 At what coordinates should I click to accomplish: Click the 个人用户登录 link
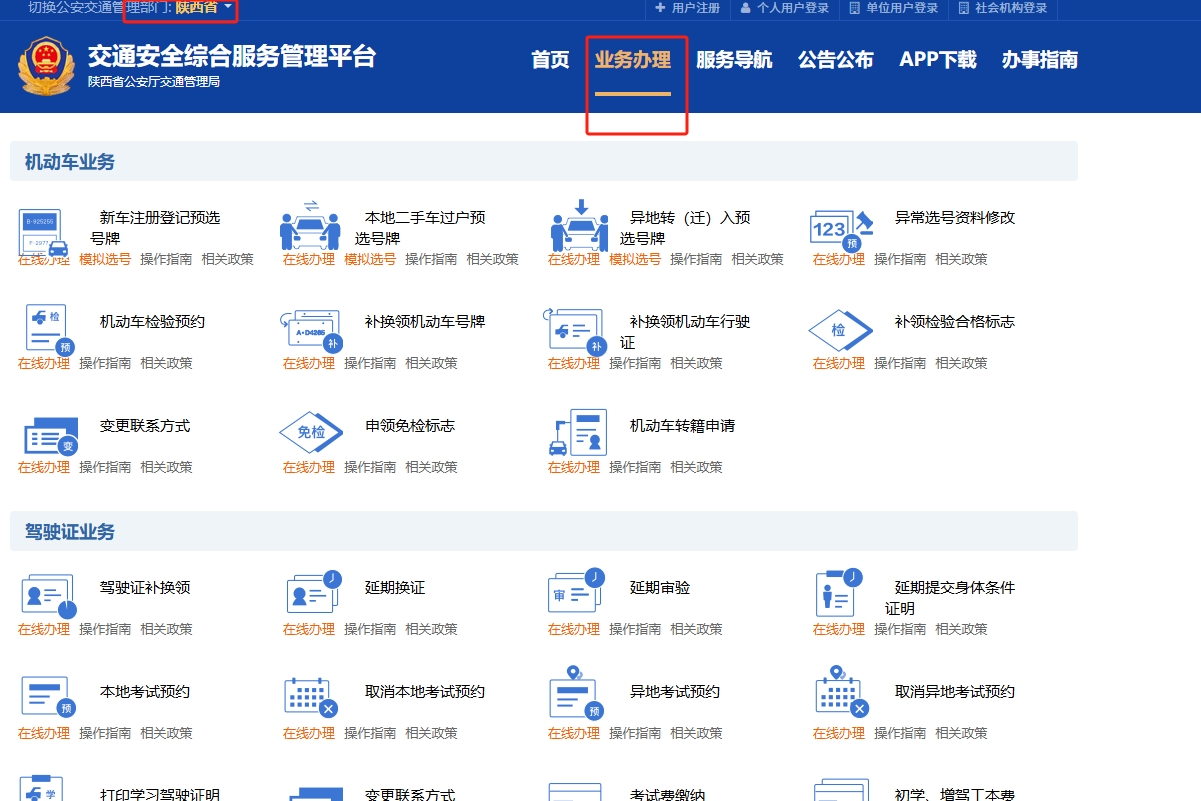[x=785, y=8]
